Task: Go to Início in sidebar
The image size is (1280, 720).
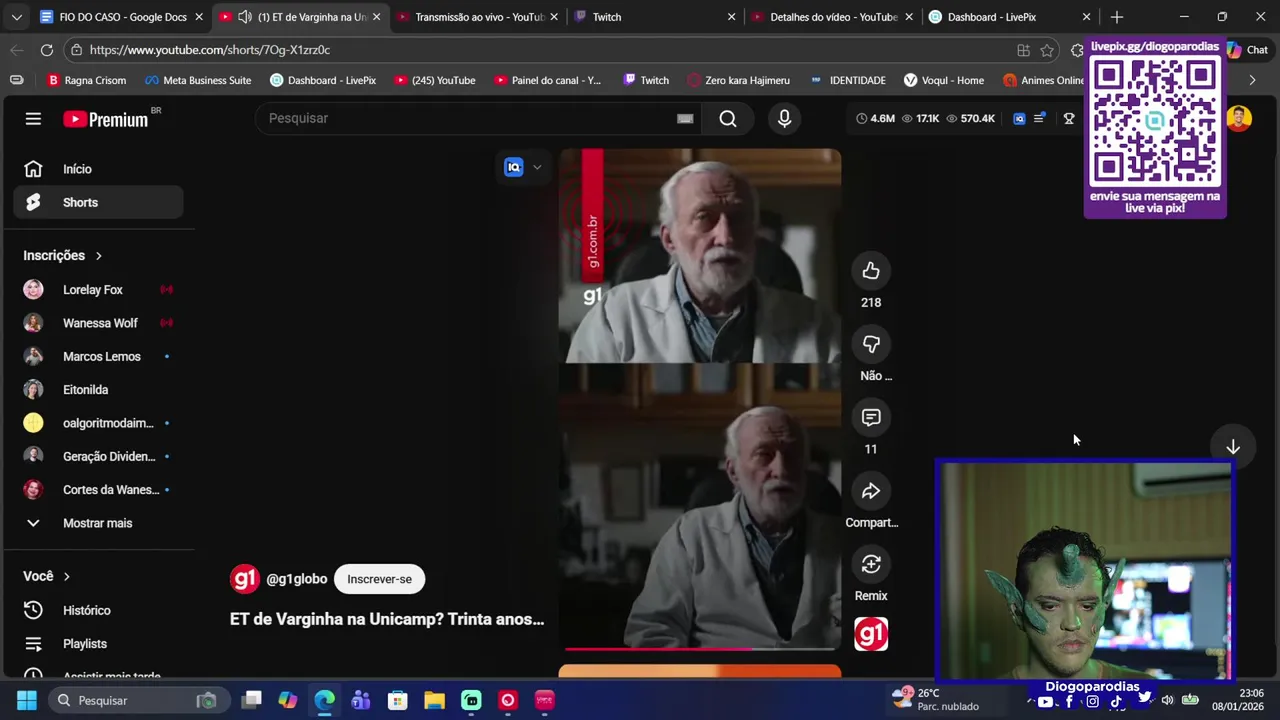Action: point(98,169)
